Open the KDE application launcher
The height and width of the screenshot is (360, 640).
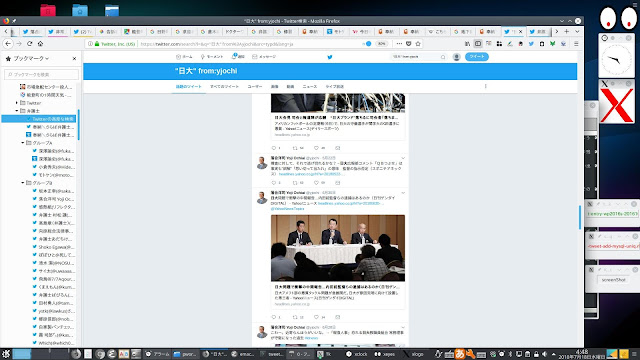[x=6, y=354]
